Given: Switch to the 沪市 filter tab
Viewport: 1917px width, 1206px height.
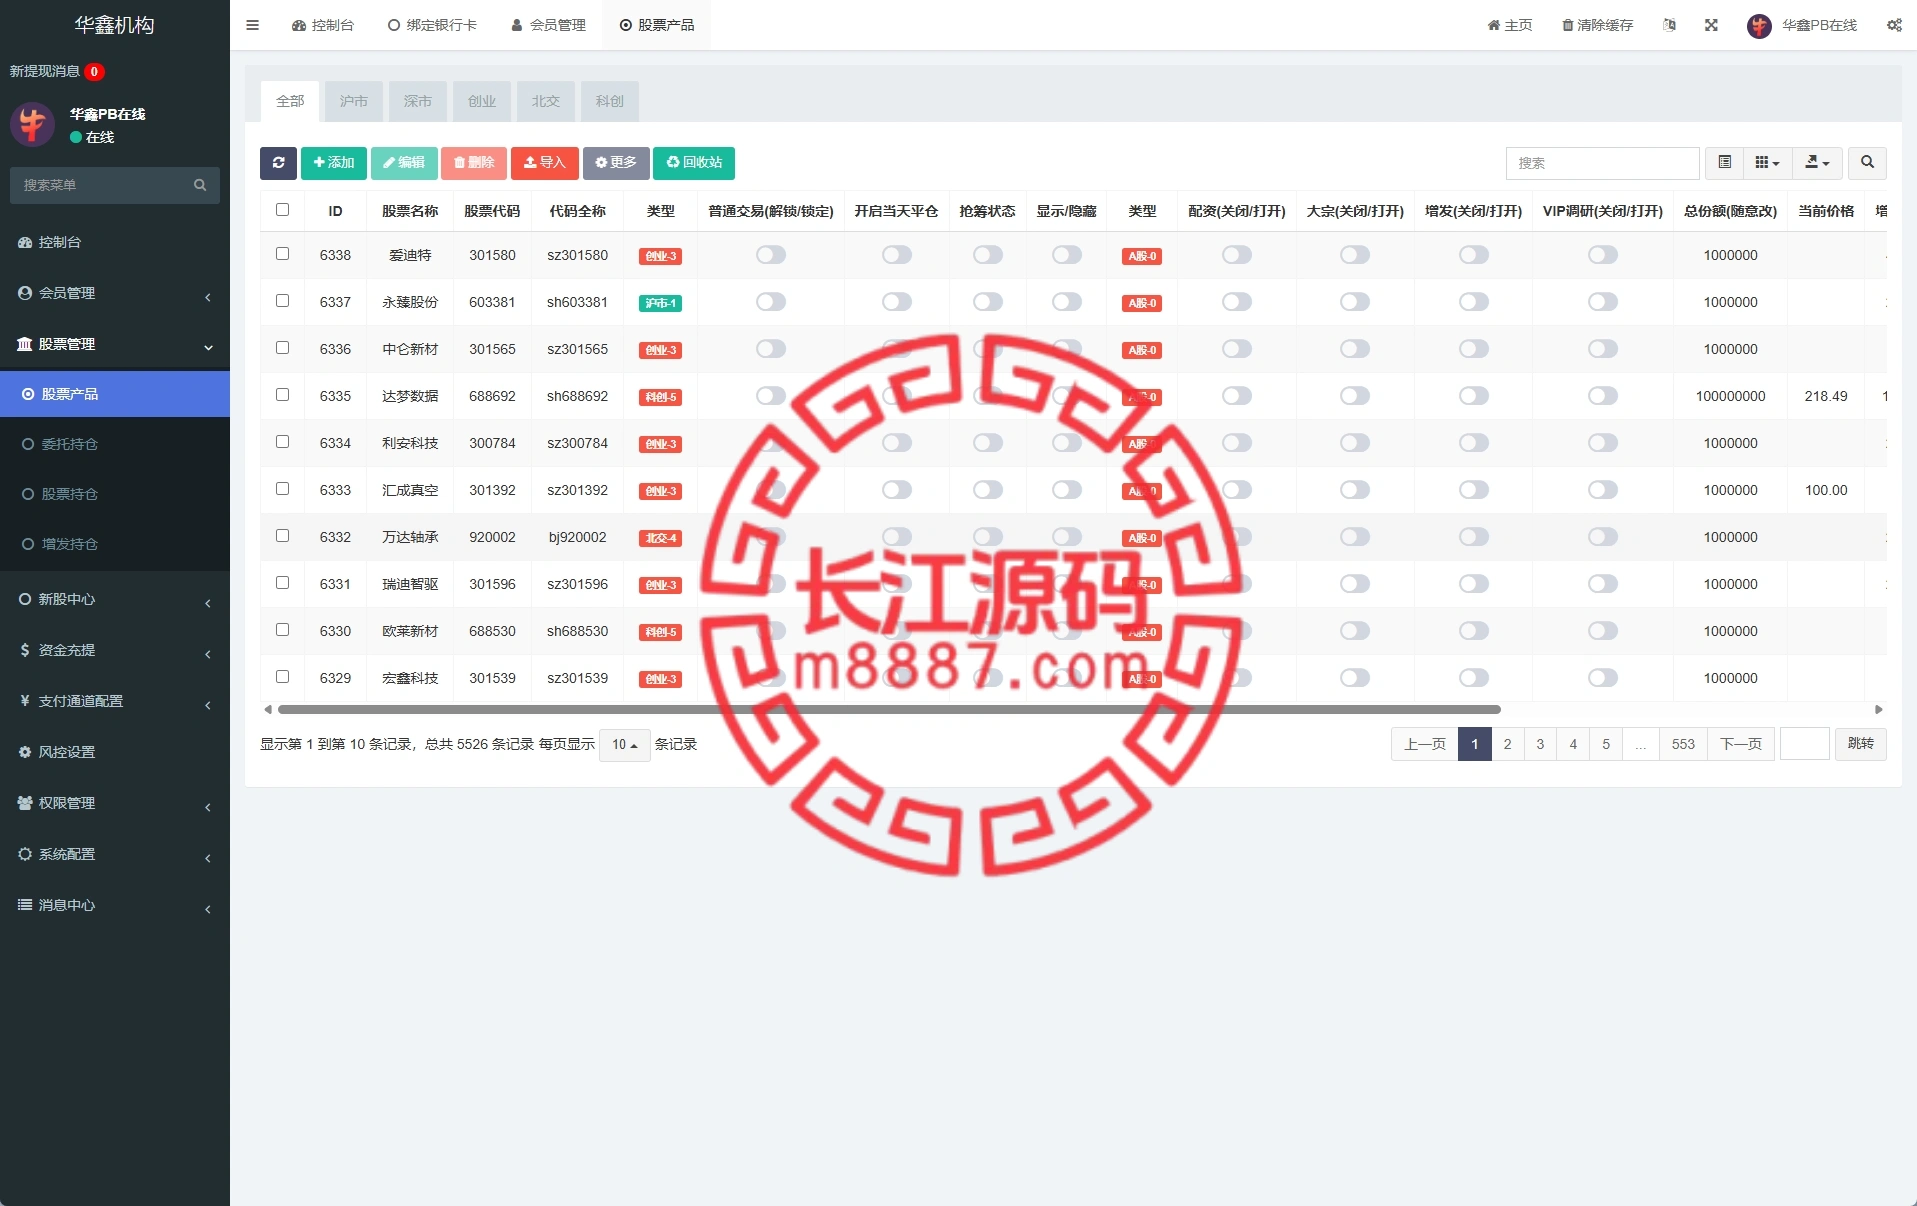Looking at the screenshot, I should pyautogui.click(x=354, y=101).
